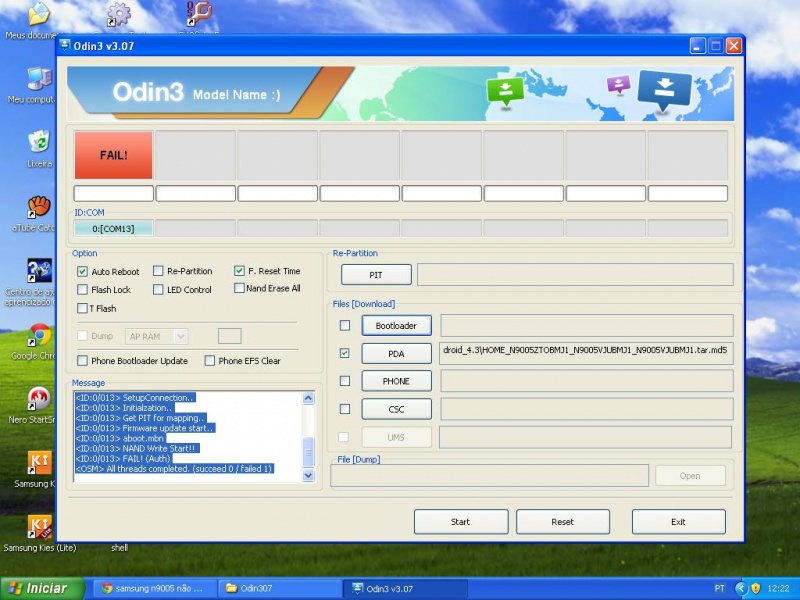Click purple download icon in banner
Screen dimensions: 800x600
(618, 85)
